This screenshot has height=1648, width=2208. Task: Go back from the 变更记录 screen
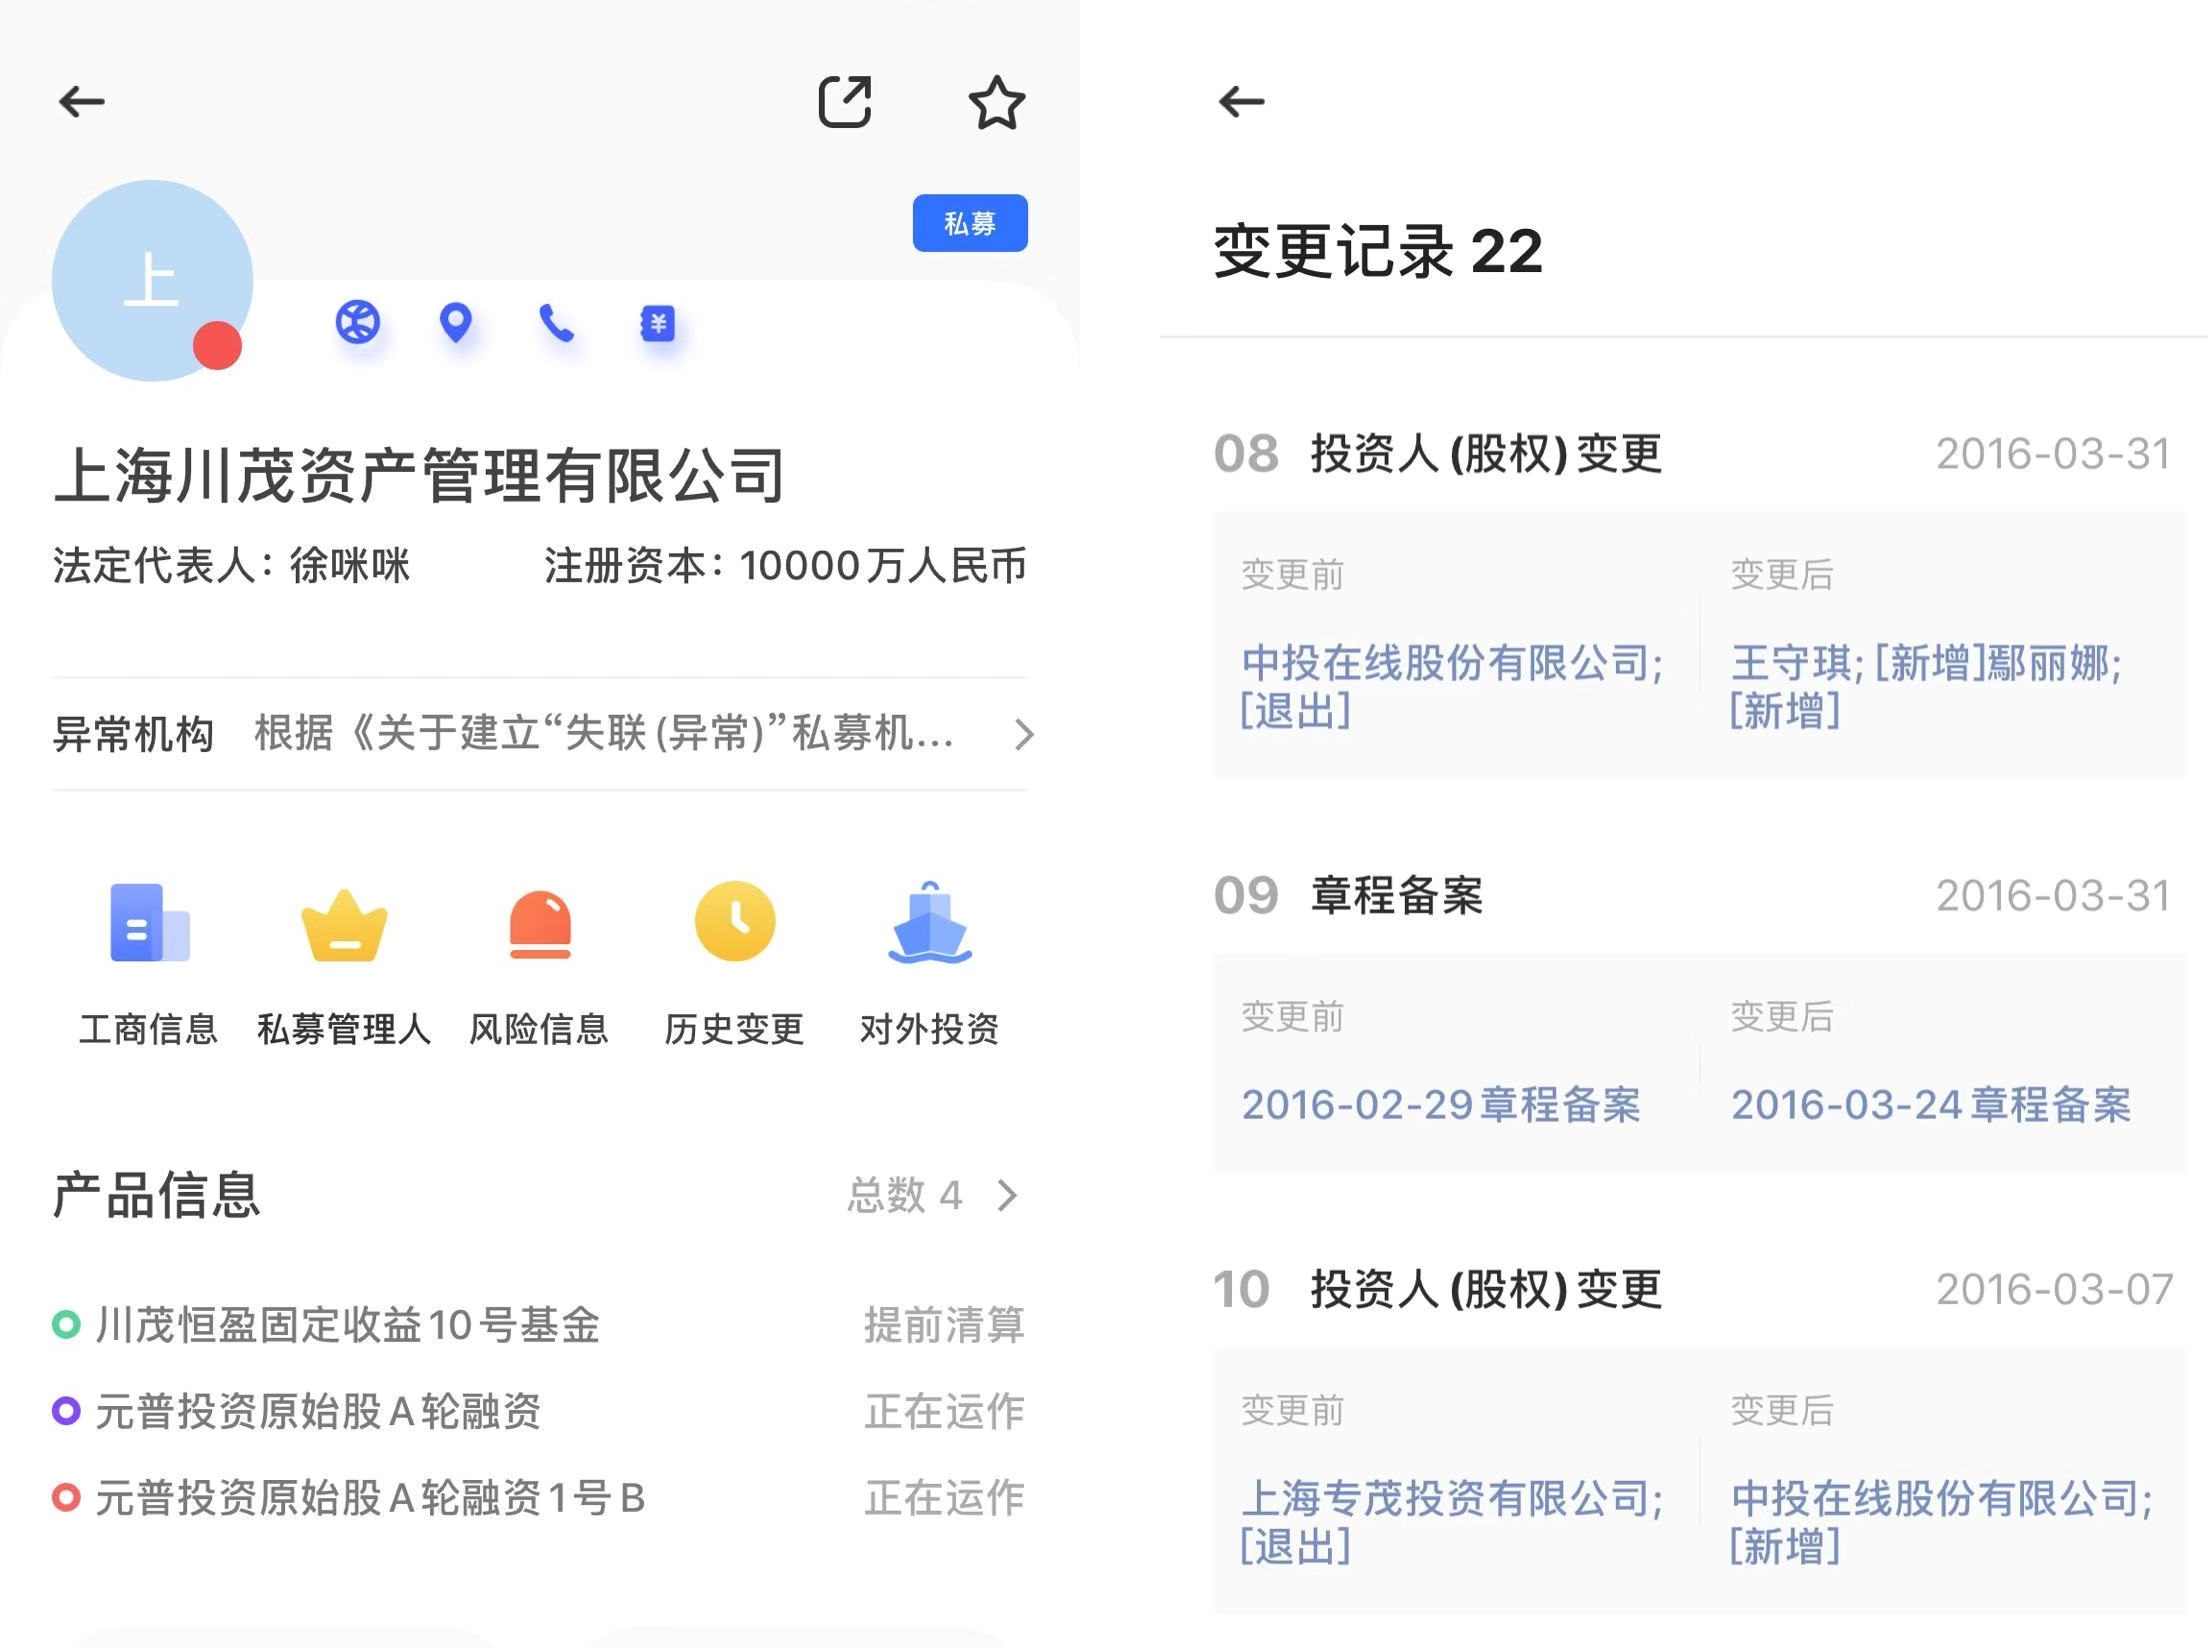(x=1242, y=101)
